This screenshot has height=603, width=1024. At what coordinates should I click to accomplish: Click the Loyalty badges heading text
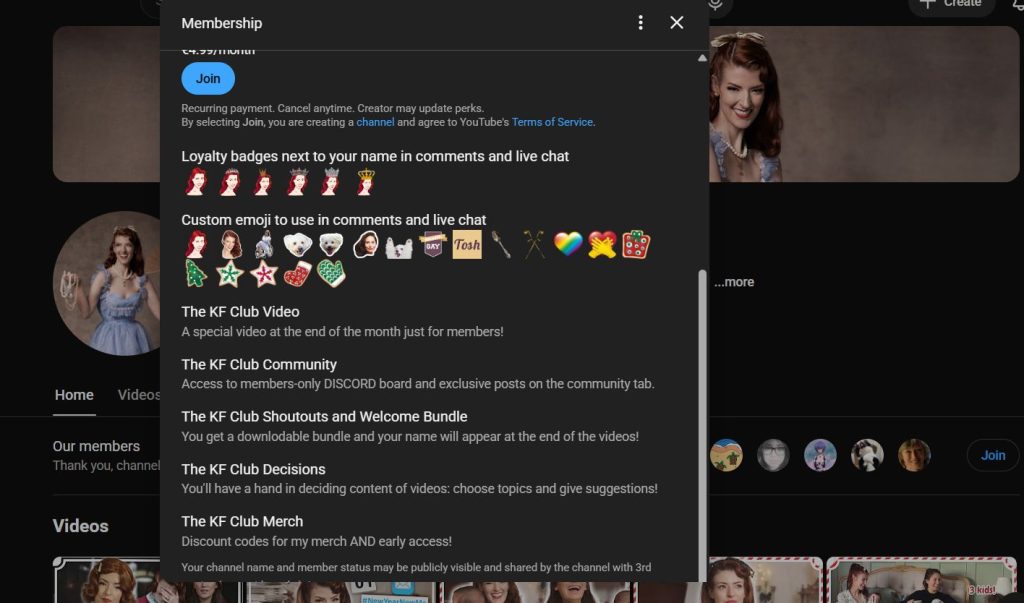click(x=375, y=156)
